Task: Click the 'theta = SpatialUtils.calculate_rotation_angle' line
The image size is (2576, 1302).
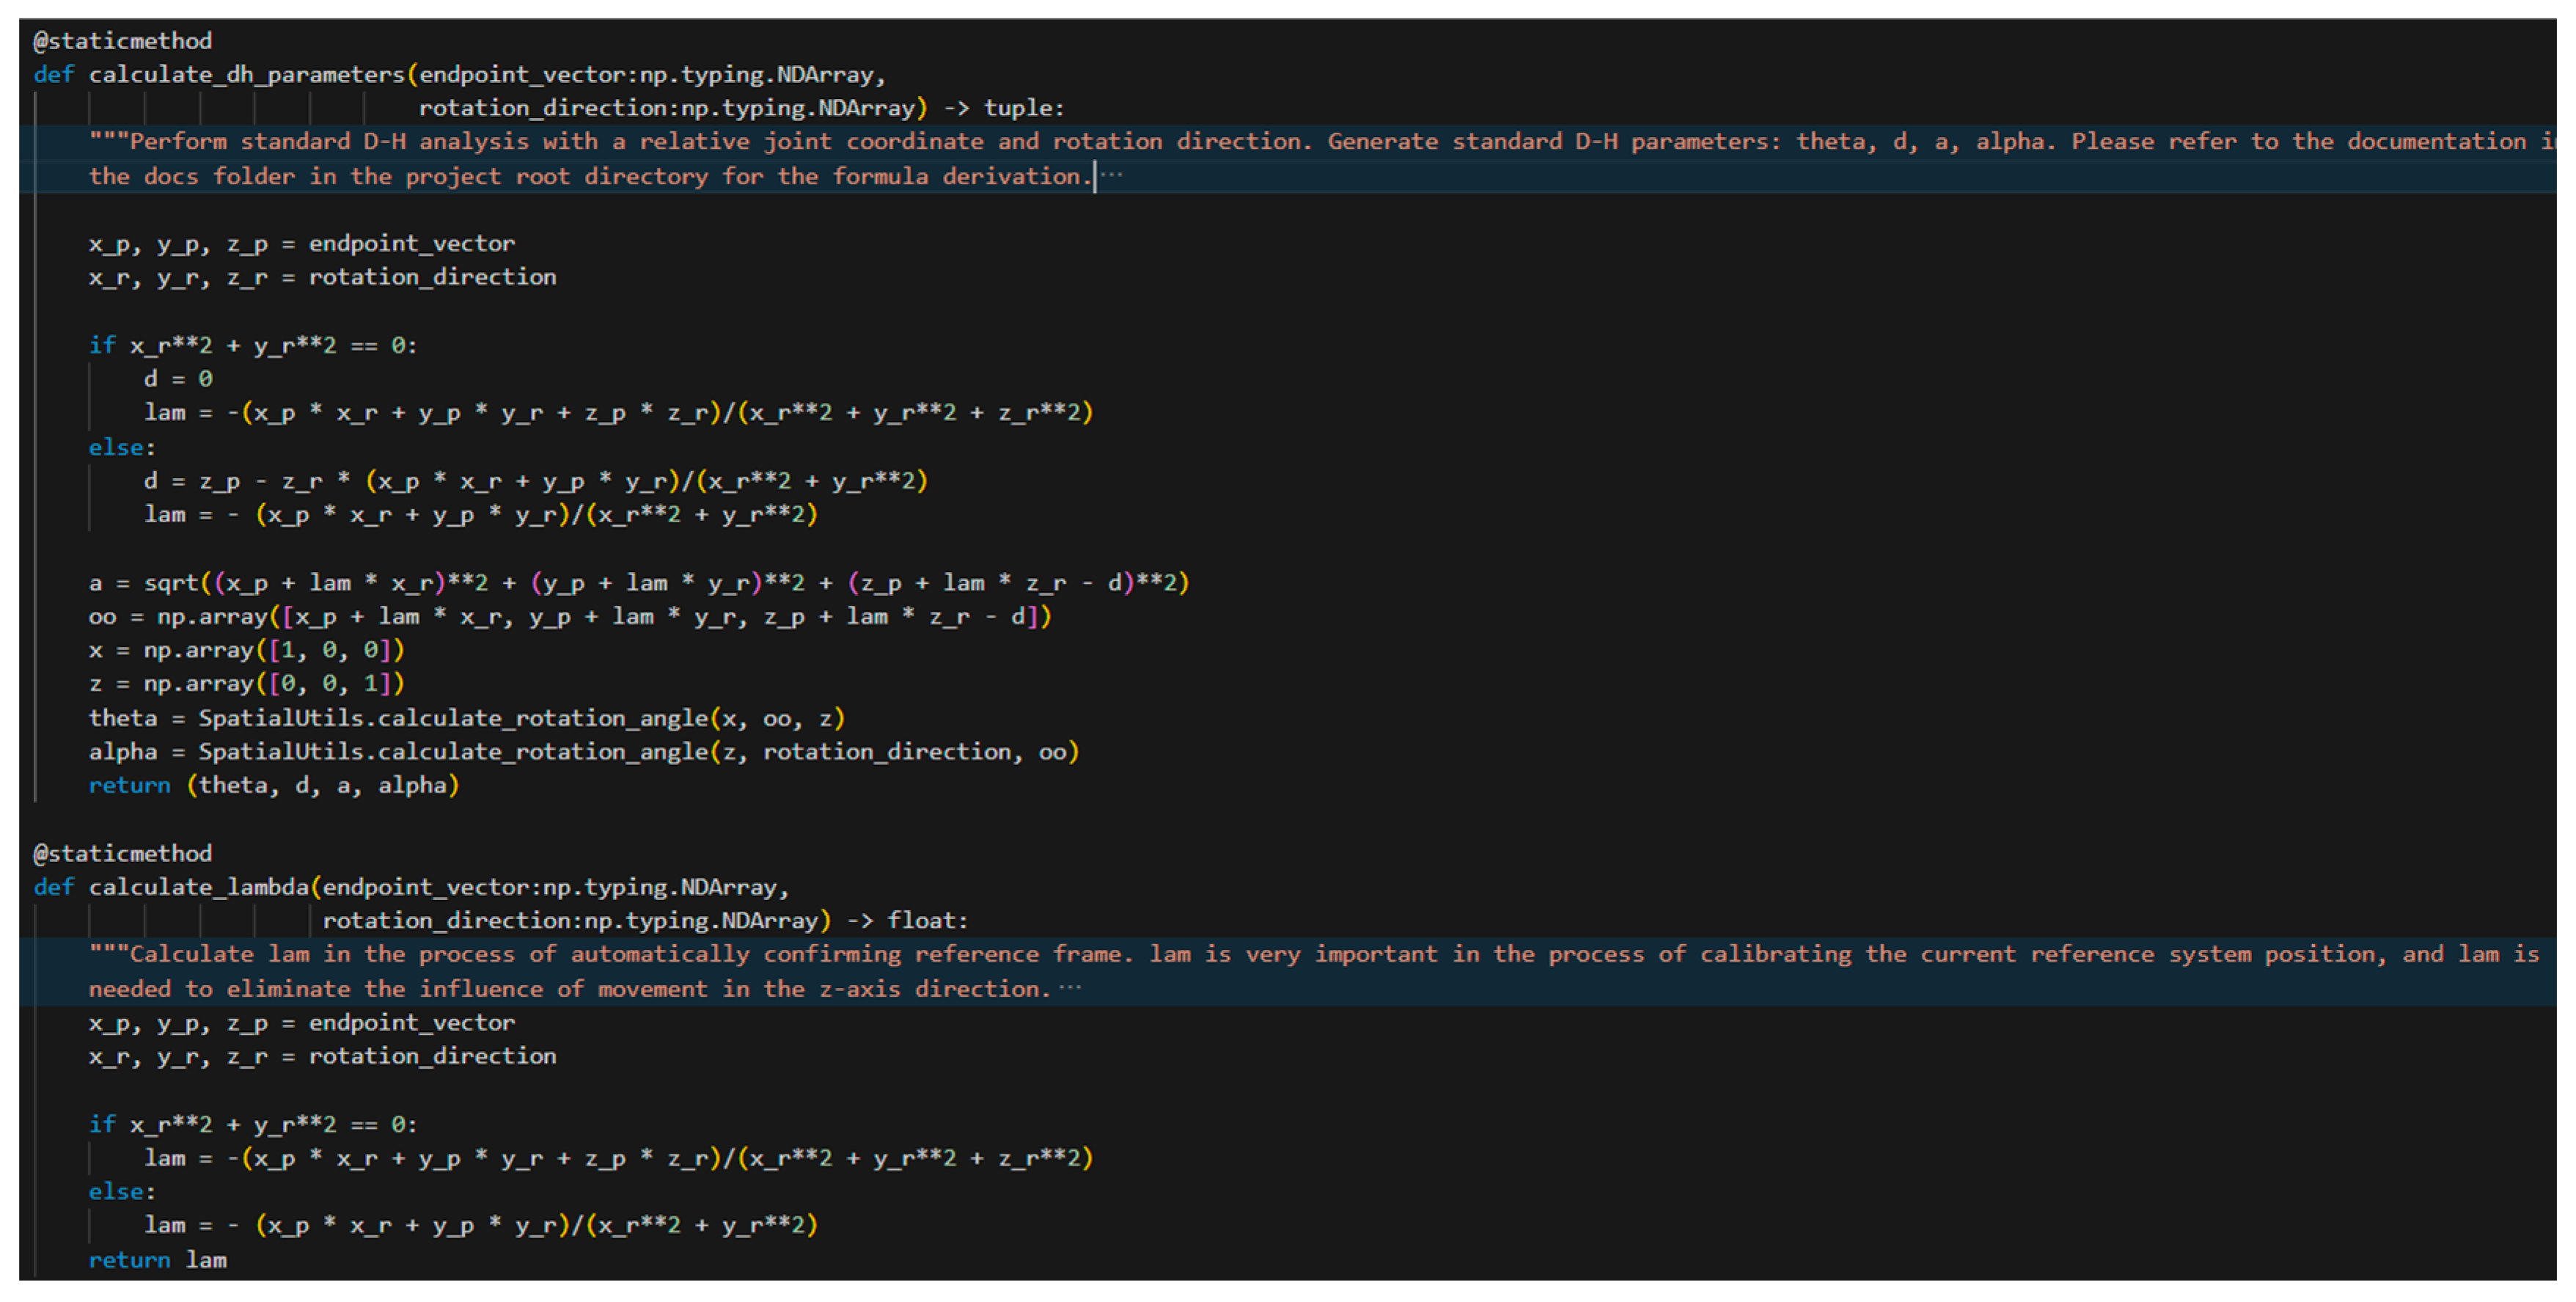Action: 466,718
